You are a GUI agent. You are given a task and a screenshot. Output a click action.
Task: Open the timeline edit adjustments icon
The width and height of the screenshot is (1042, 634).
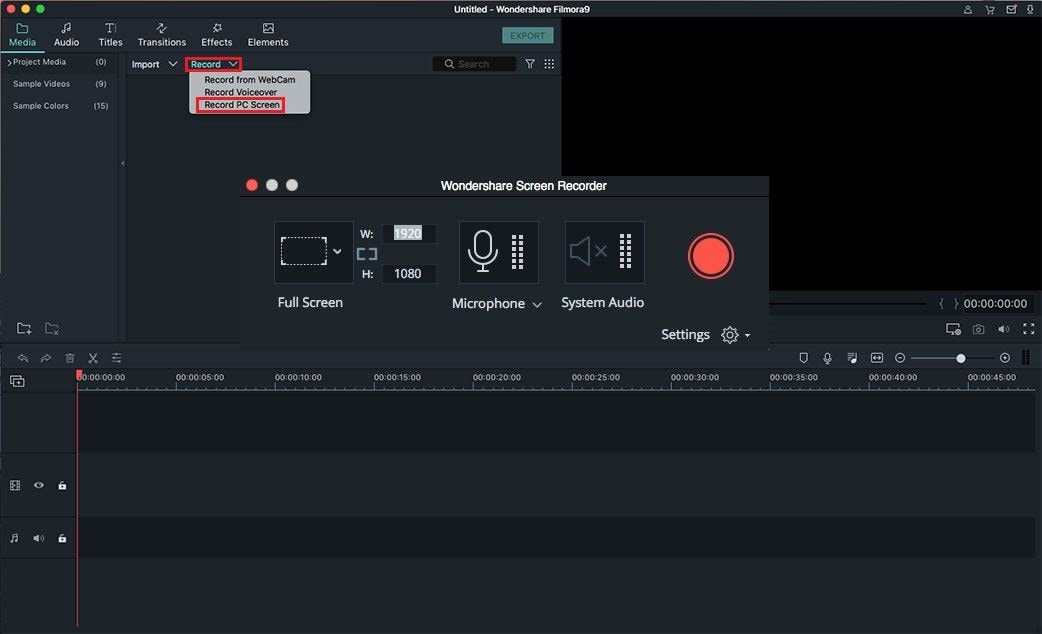pyautogui.click(x=116, y=358)
